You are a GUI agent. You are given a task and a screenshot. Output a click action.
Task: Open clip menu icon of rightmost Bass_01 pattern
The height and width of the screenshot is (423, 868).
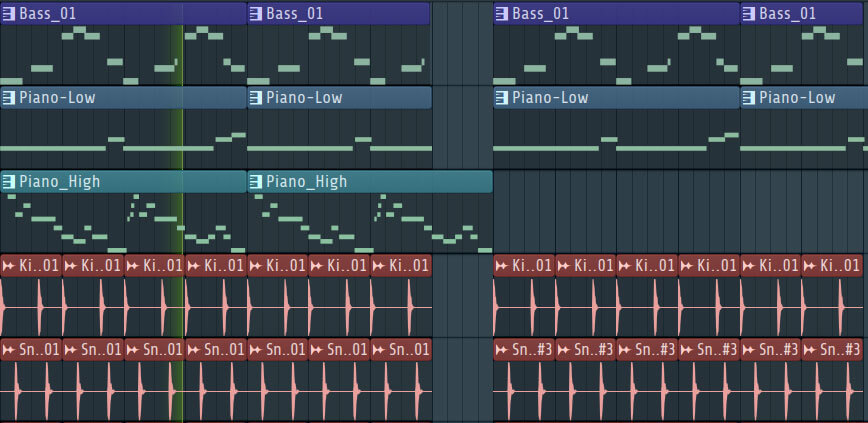[x=748, y=14]
